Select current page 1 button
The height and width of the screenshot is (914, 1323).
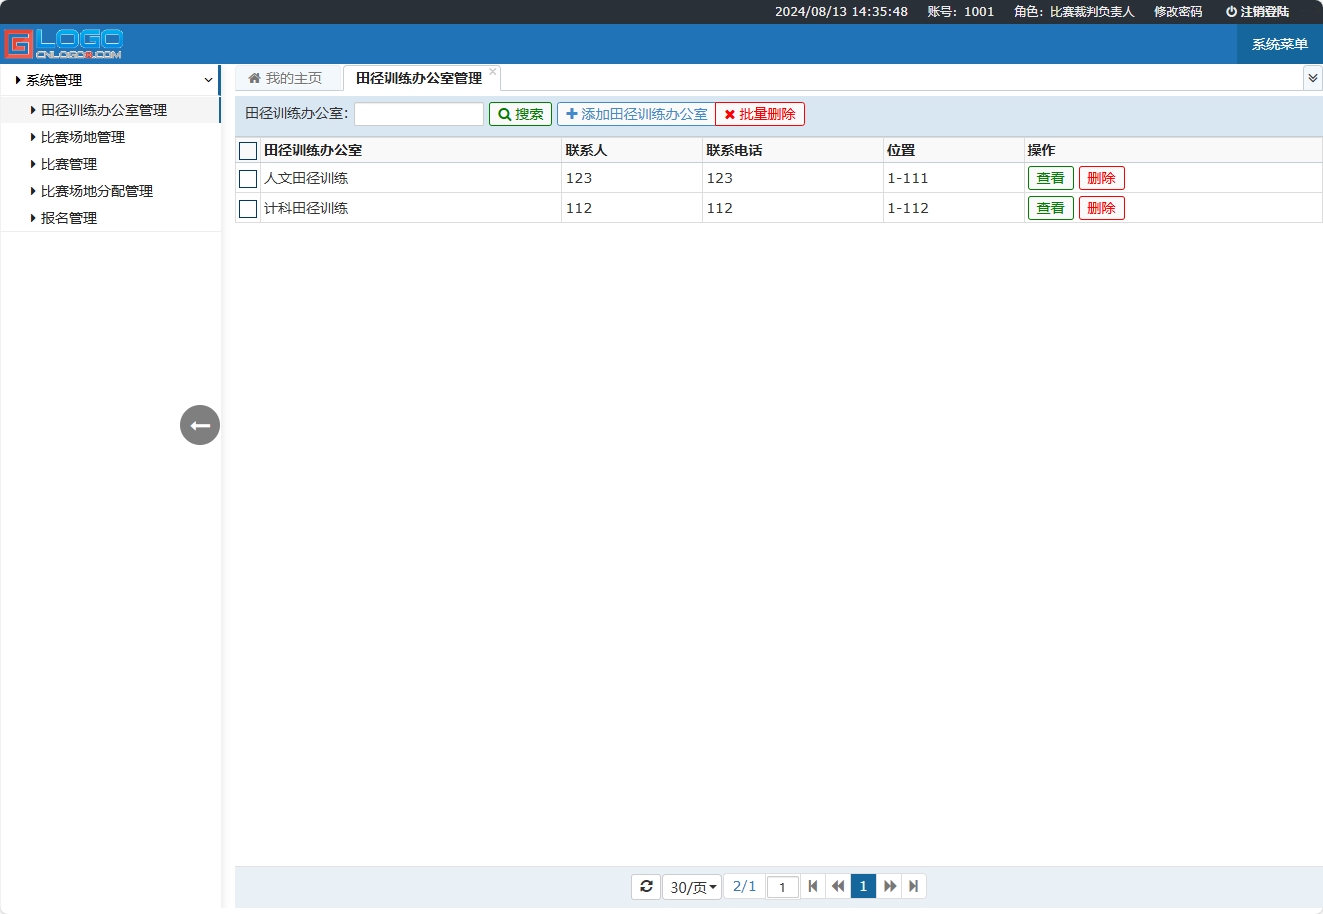pyautogui.click(x=863, y=886)
